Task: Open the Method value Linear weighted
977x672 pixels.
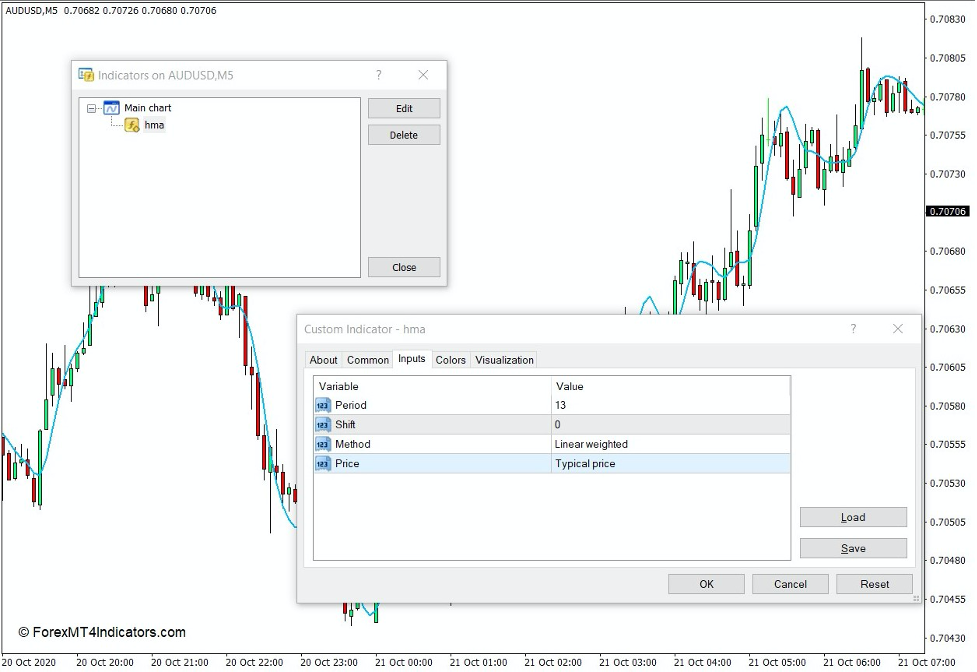Action: click(x=670, y=444)
